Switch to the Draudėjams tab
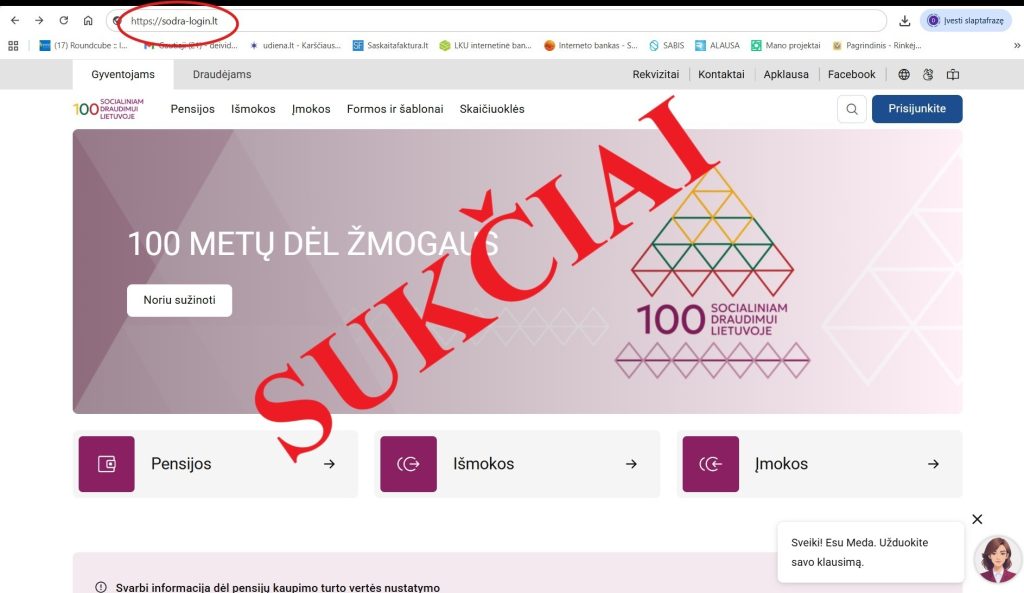 [222, 74]
